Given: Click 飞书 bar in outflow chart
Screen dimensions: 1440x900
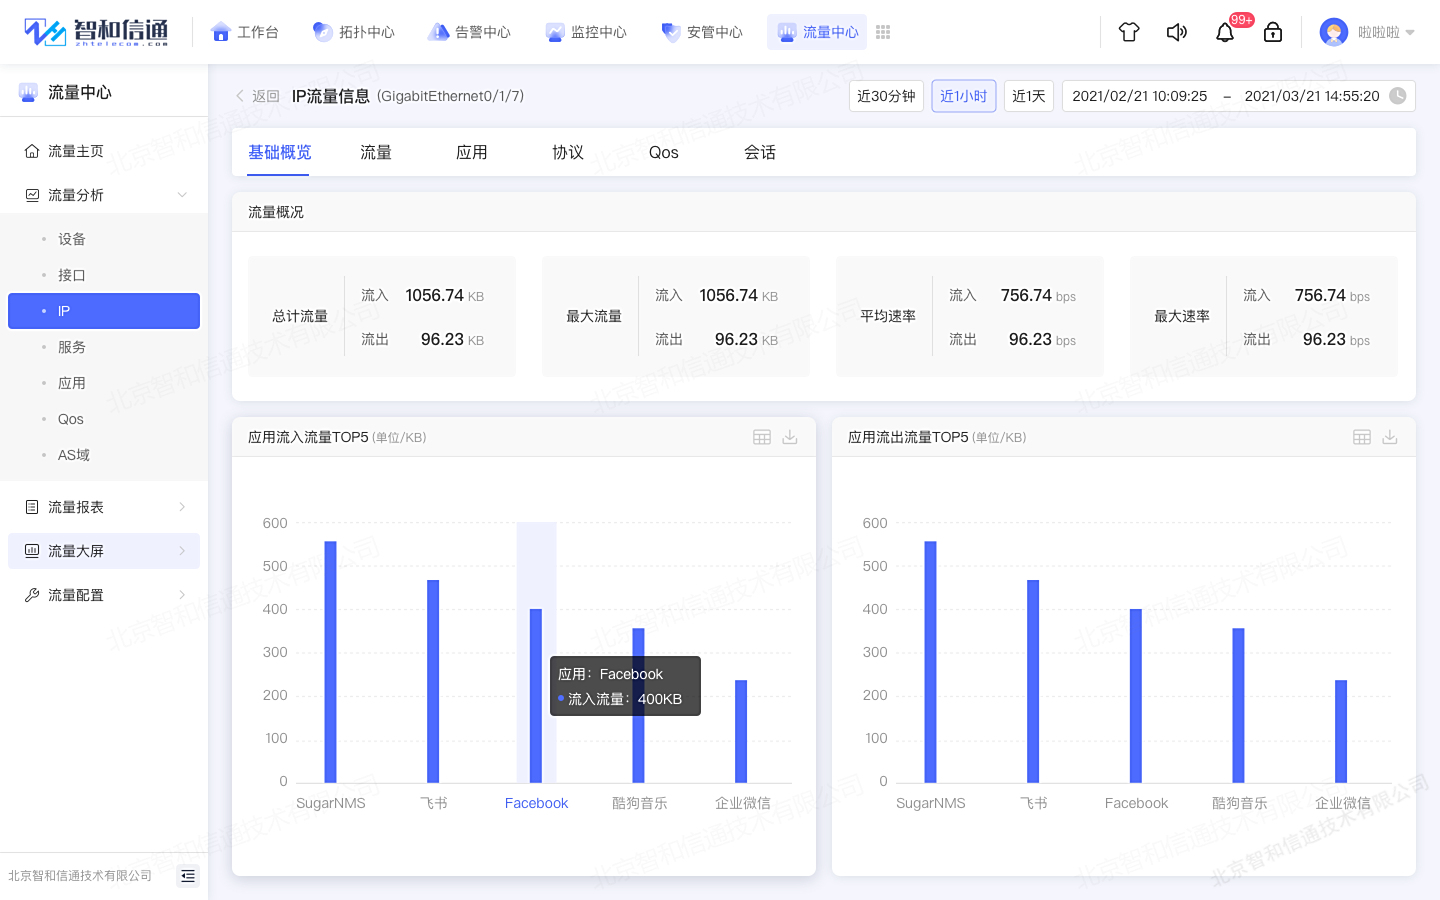Looking at the screenshot, I should click(1033, 681).
